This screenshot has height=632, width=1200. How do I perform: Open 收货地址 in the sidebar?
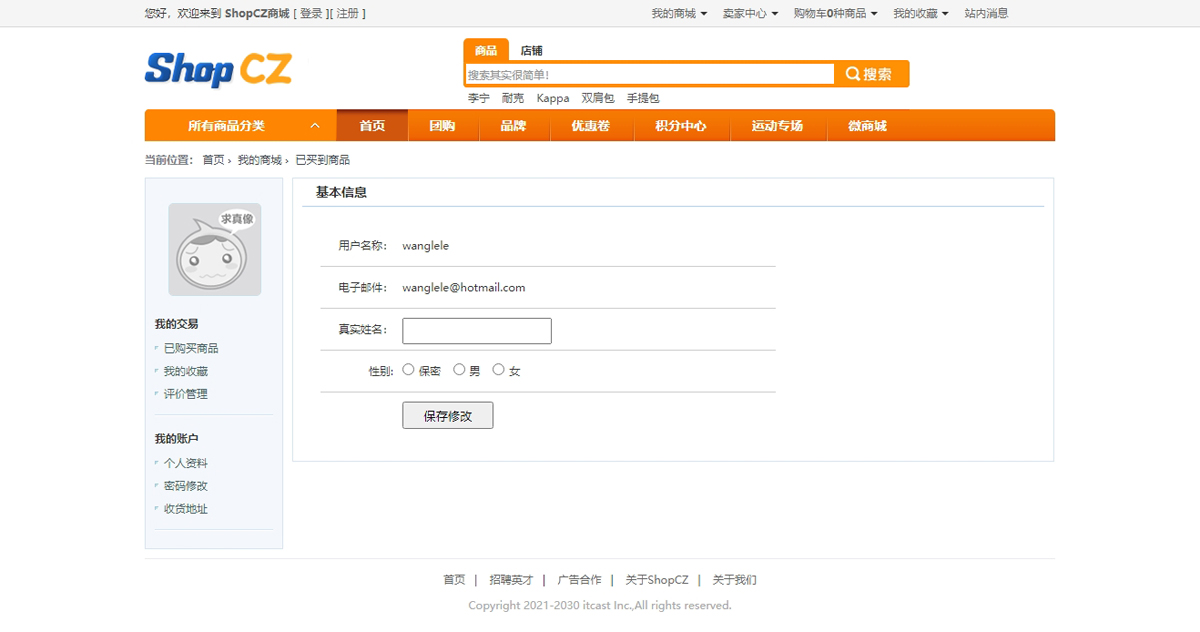[186, 509]
